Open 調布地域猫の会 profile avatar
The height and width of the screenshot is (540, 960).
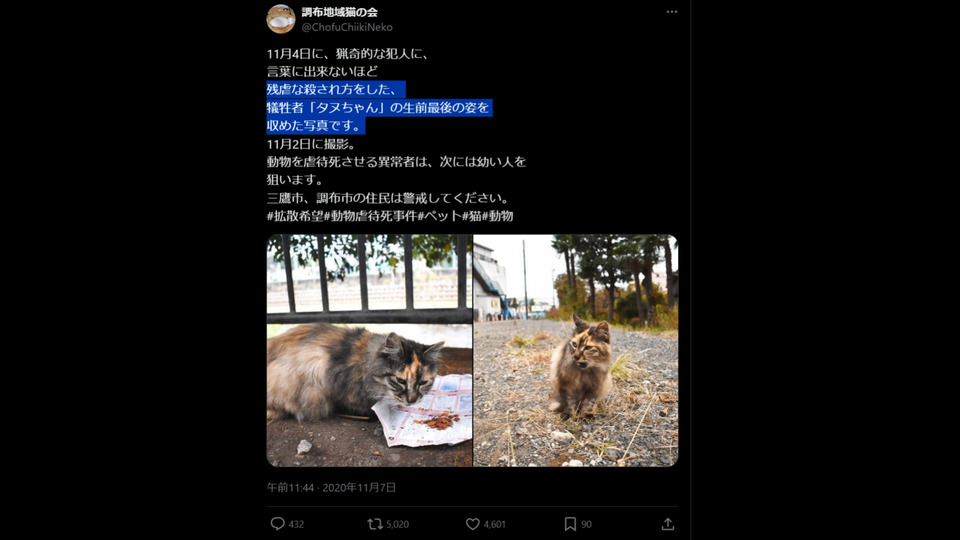tap(281, 19)
